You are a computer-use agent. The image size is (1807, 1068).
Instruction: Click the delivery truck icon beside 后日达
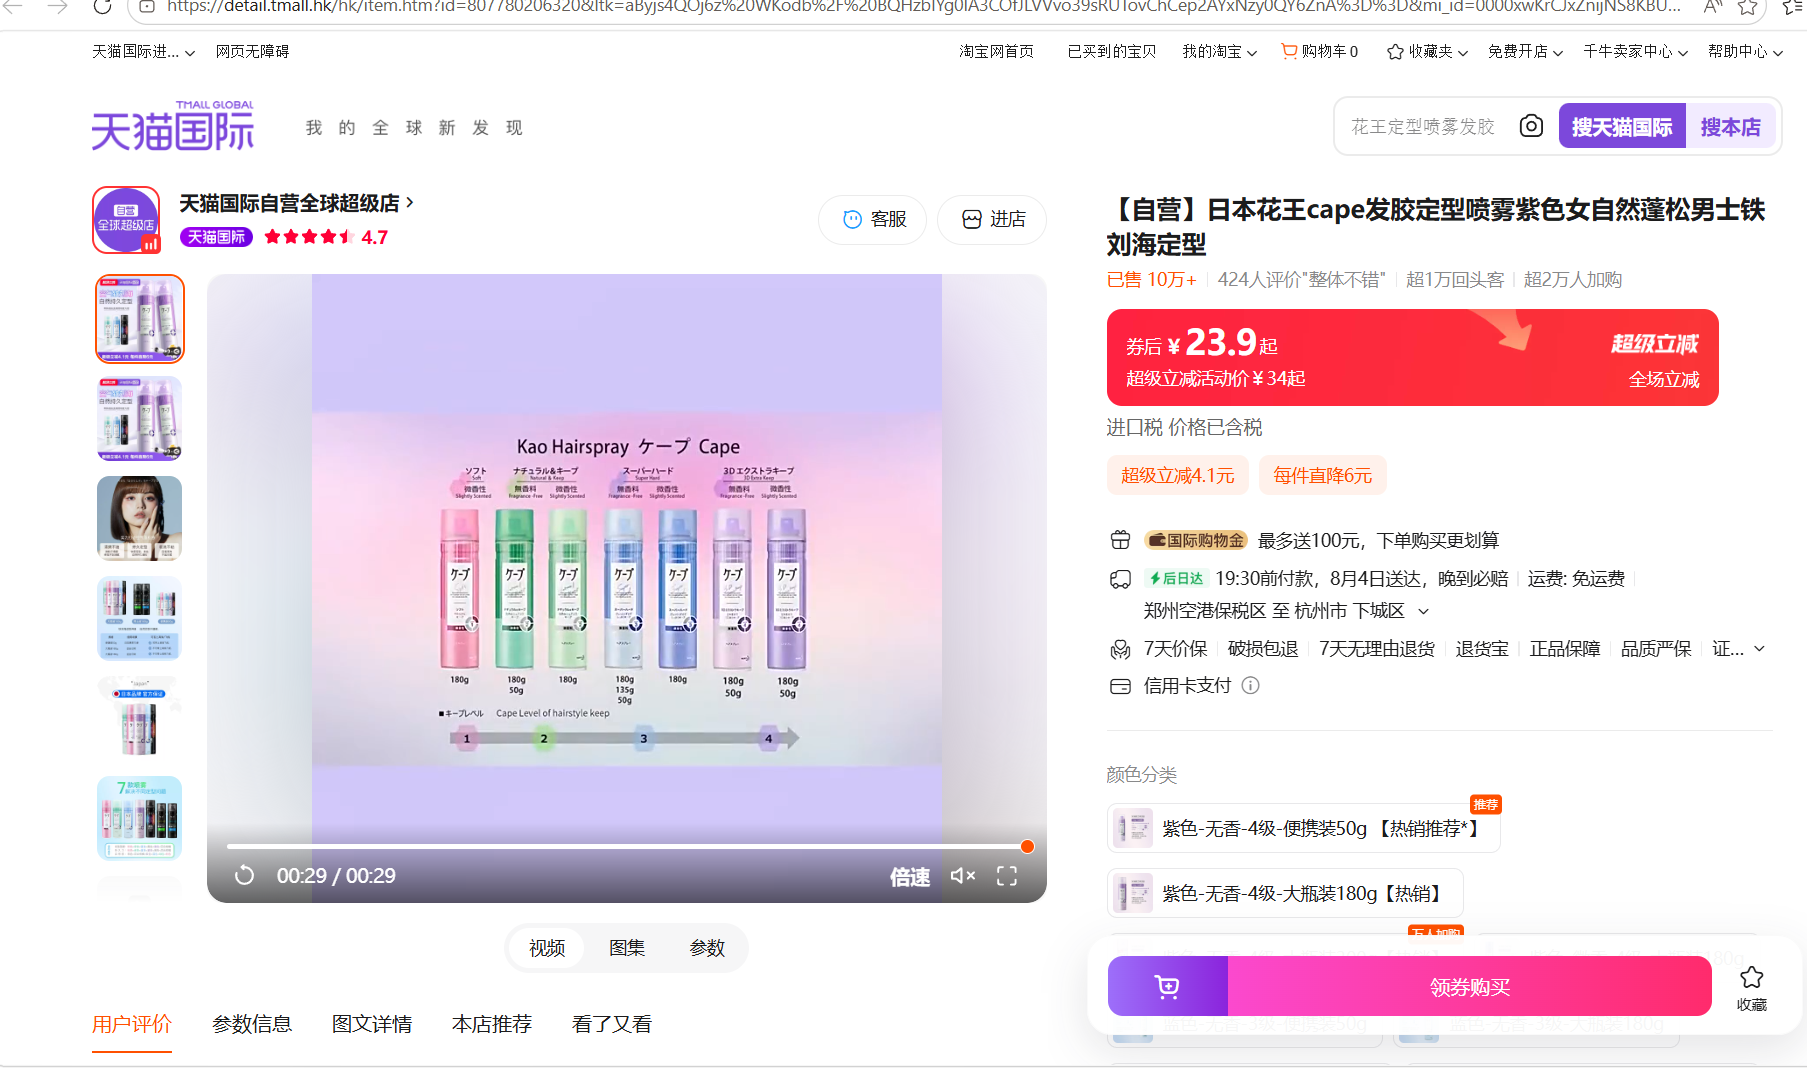[1120, 579]
